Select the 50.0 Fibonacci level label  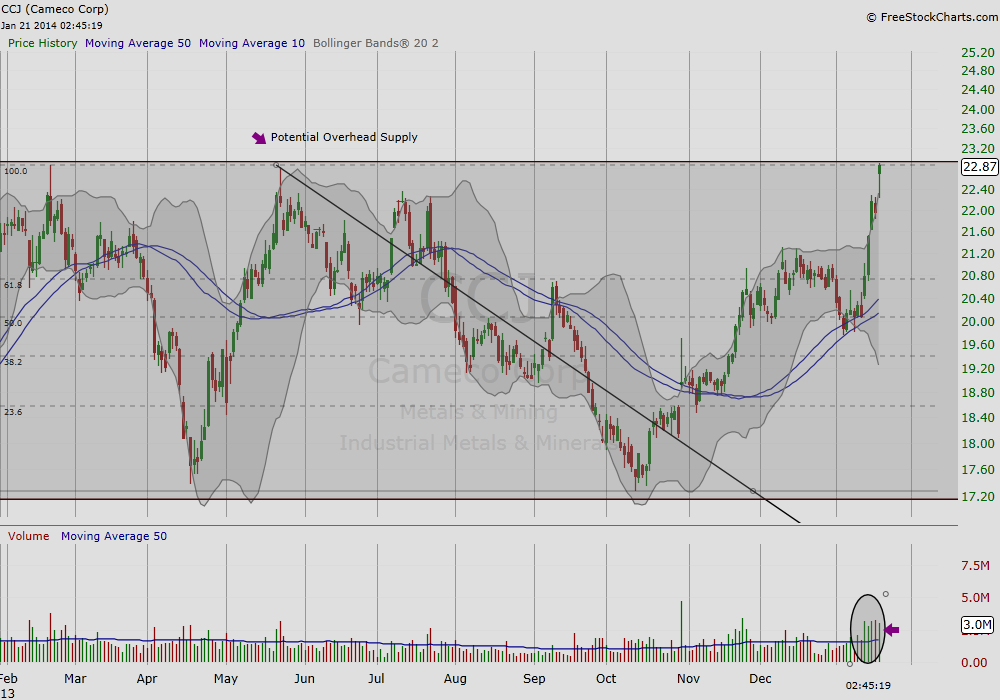click(13, 323)
